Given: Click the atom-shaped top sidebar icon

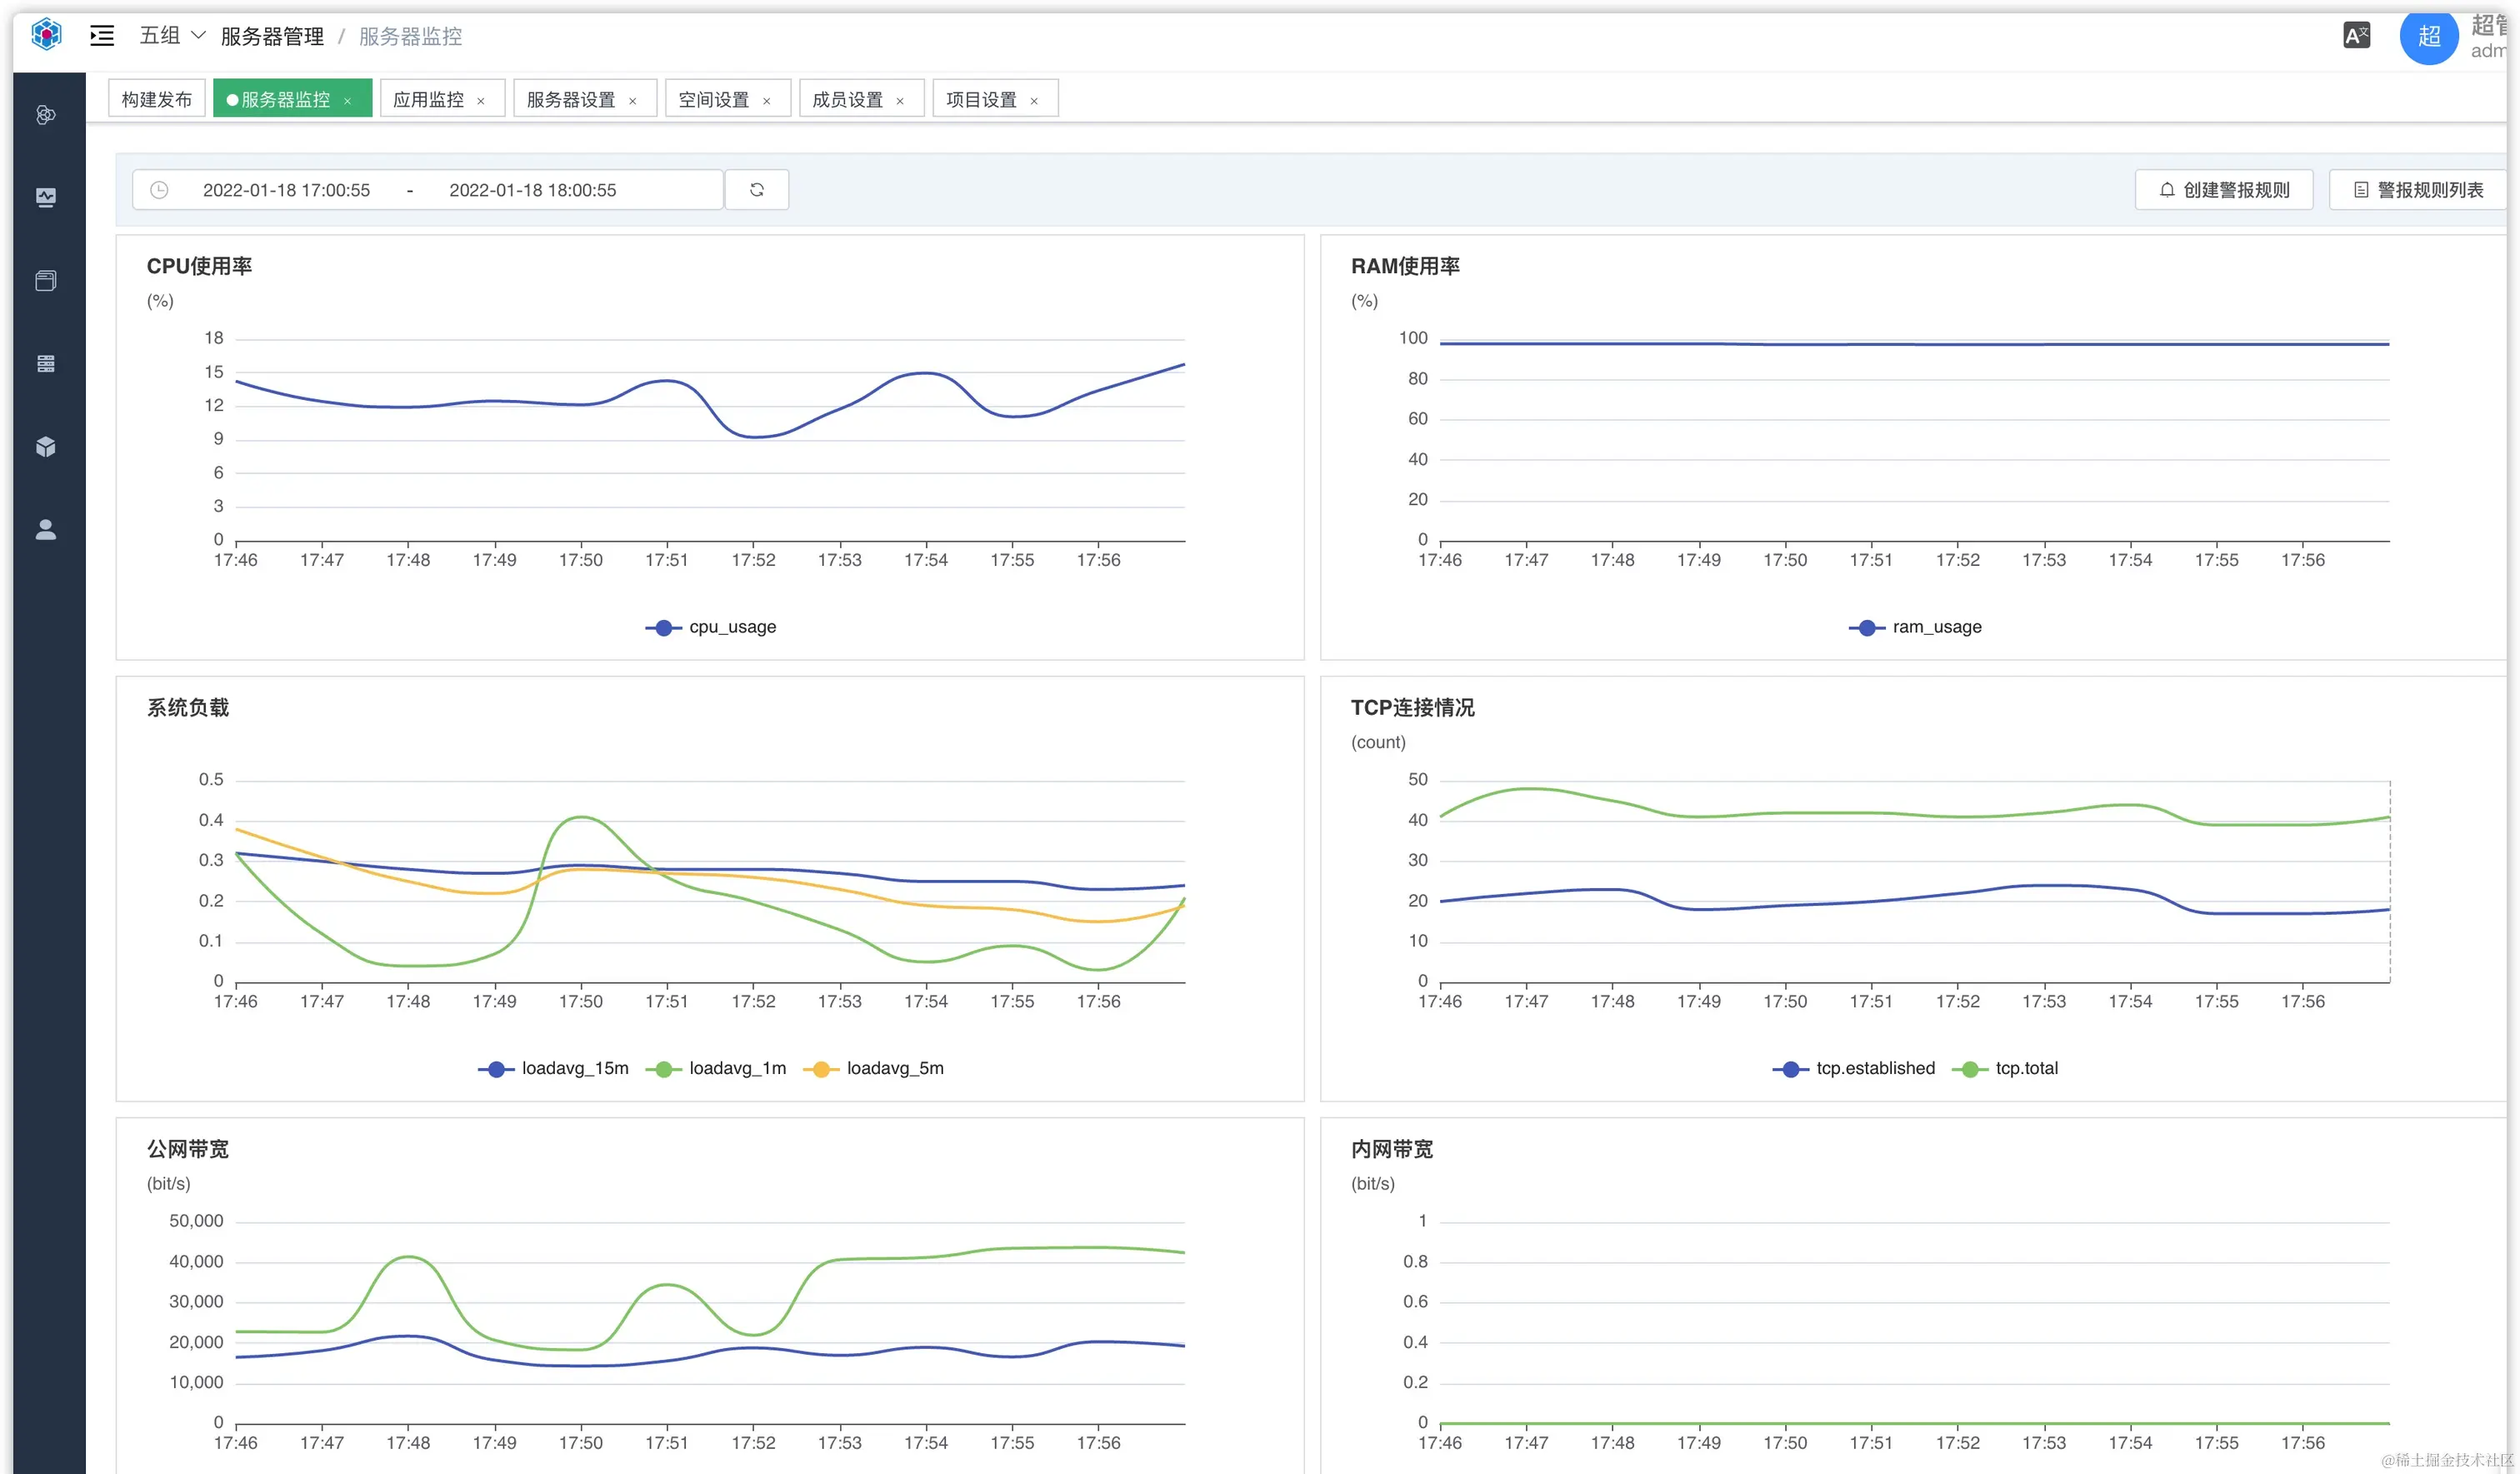Looking at the screenshot, I should coord(46,115).
